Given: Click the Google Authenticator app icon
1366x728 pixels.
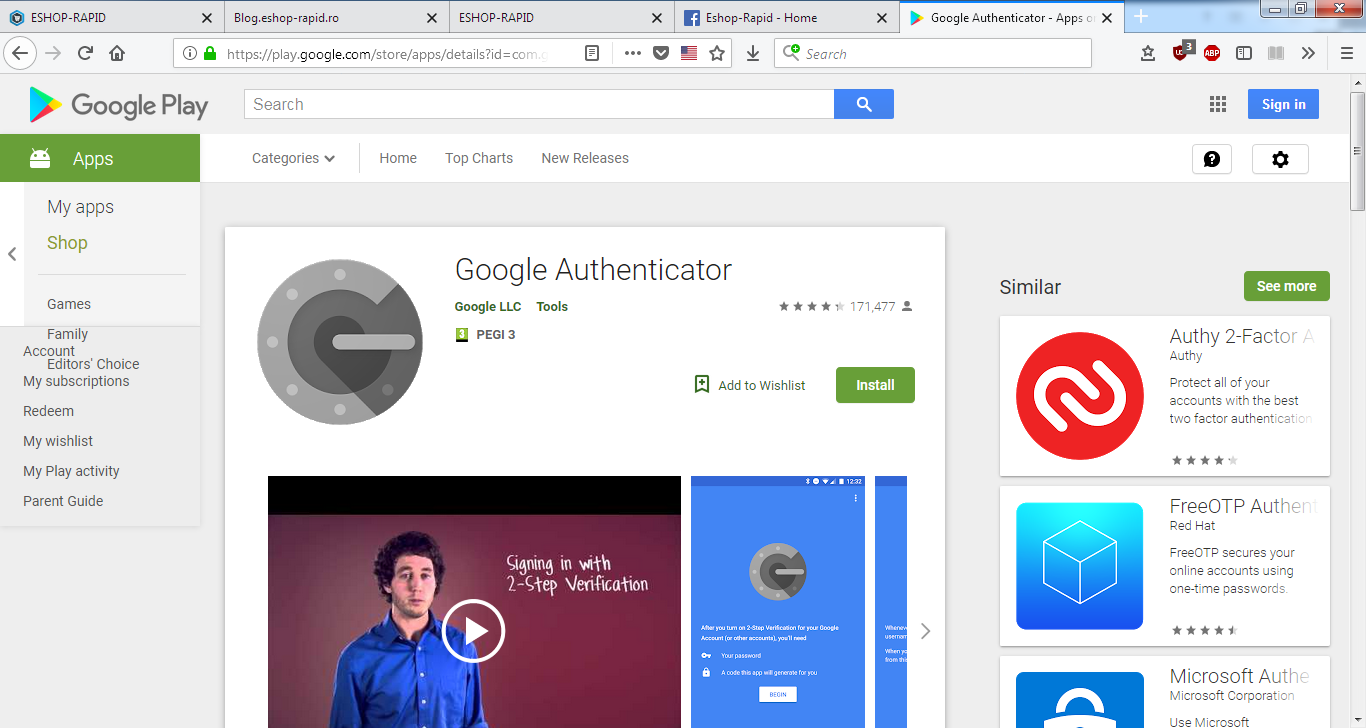Looking at the screenshot, I should coord(340,342).
